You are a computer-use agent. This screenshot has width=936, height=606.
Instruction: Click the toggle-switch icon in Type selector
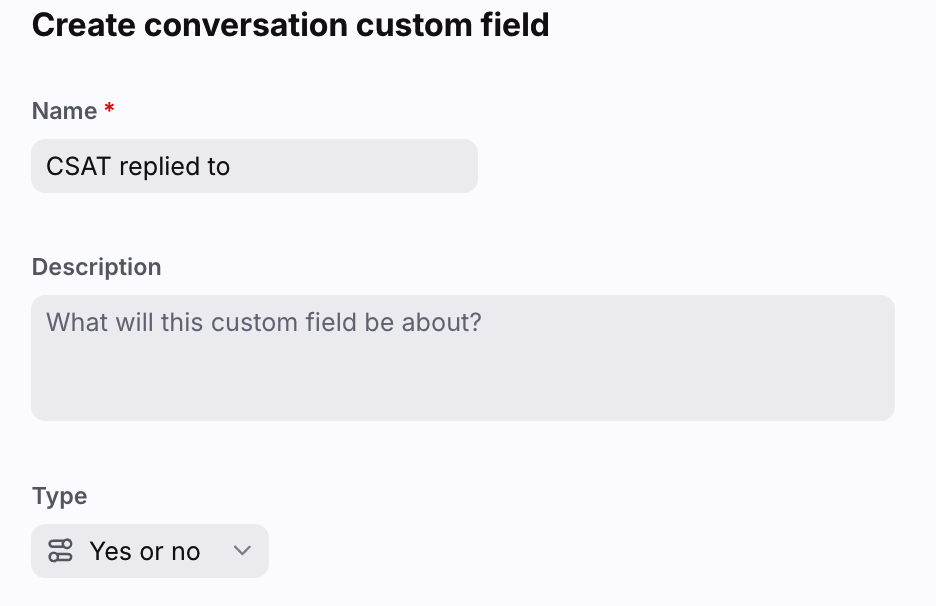coord(60,550)
